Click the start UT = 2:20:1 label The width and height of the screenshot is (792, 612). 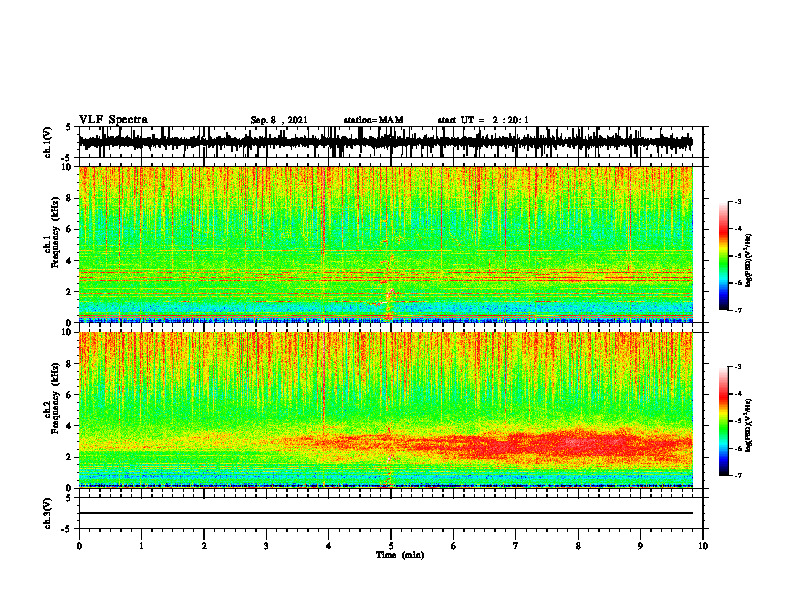coord(483,120)
